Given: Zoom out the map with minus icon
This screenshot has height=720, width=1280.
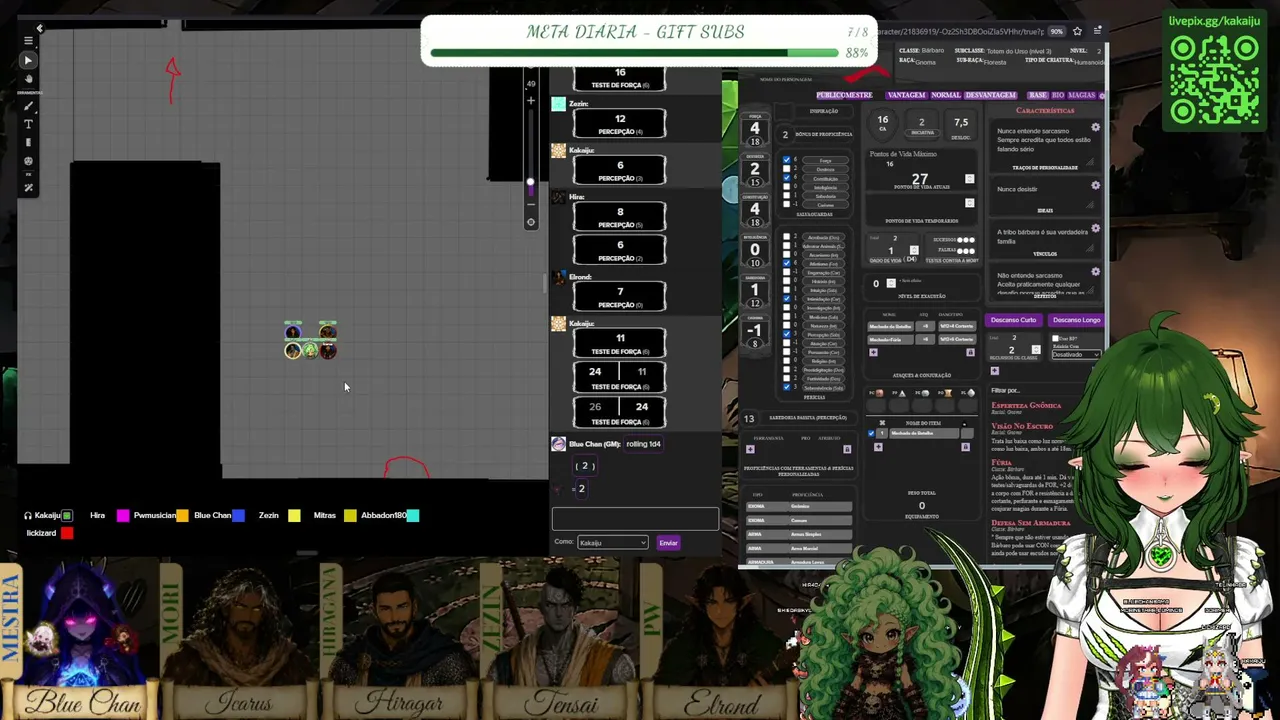Looking at the screenshot, I should pos(530,206).
